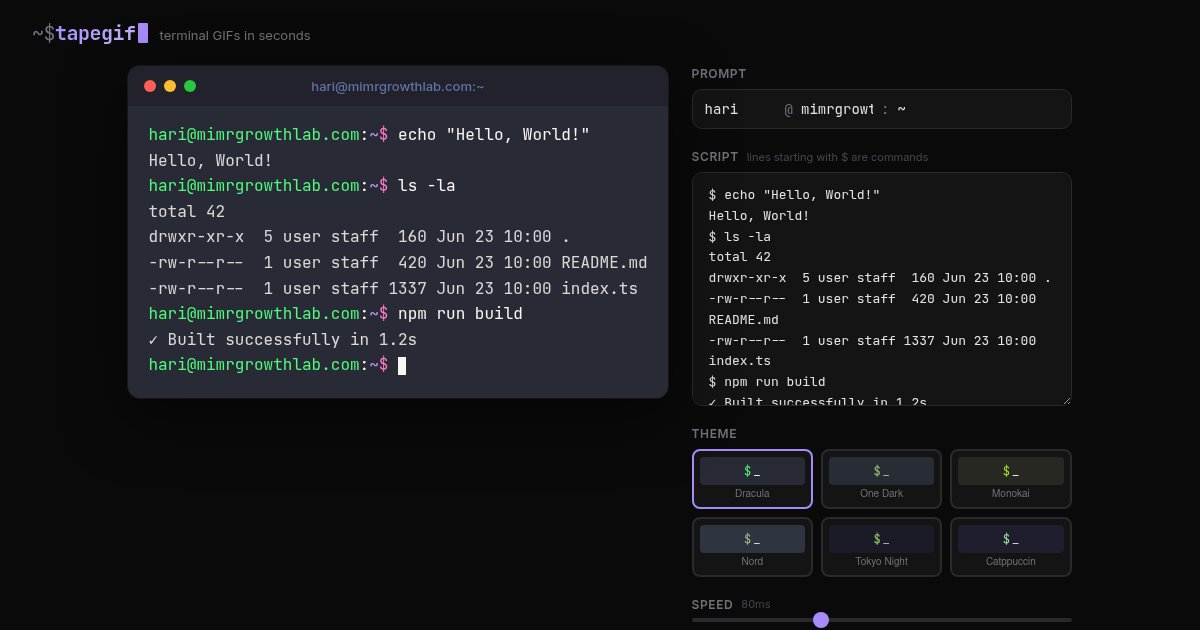Click the index.ts line in terminal preview
The image size is (1200, 630).
393,288
